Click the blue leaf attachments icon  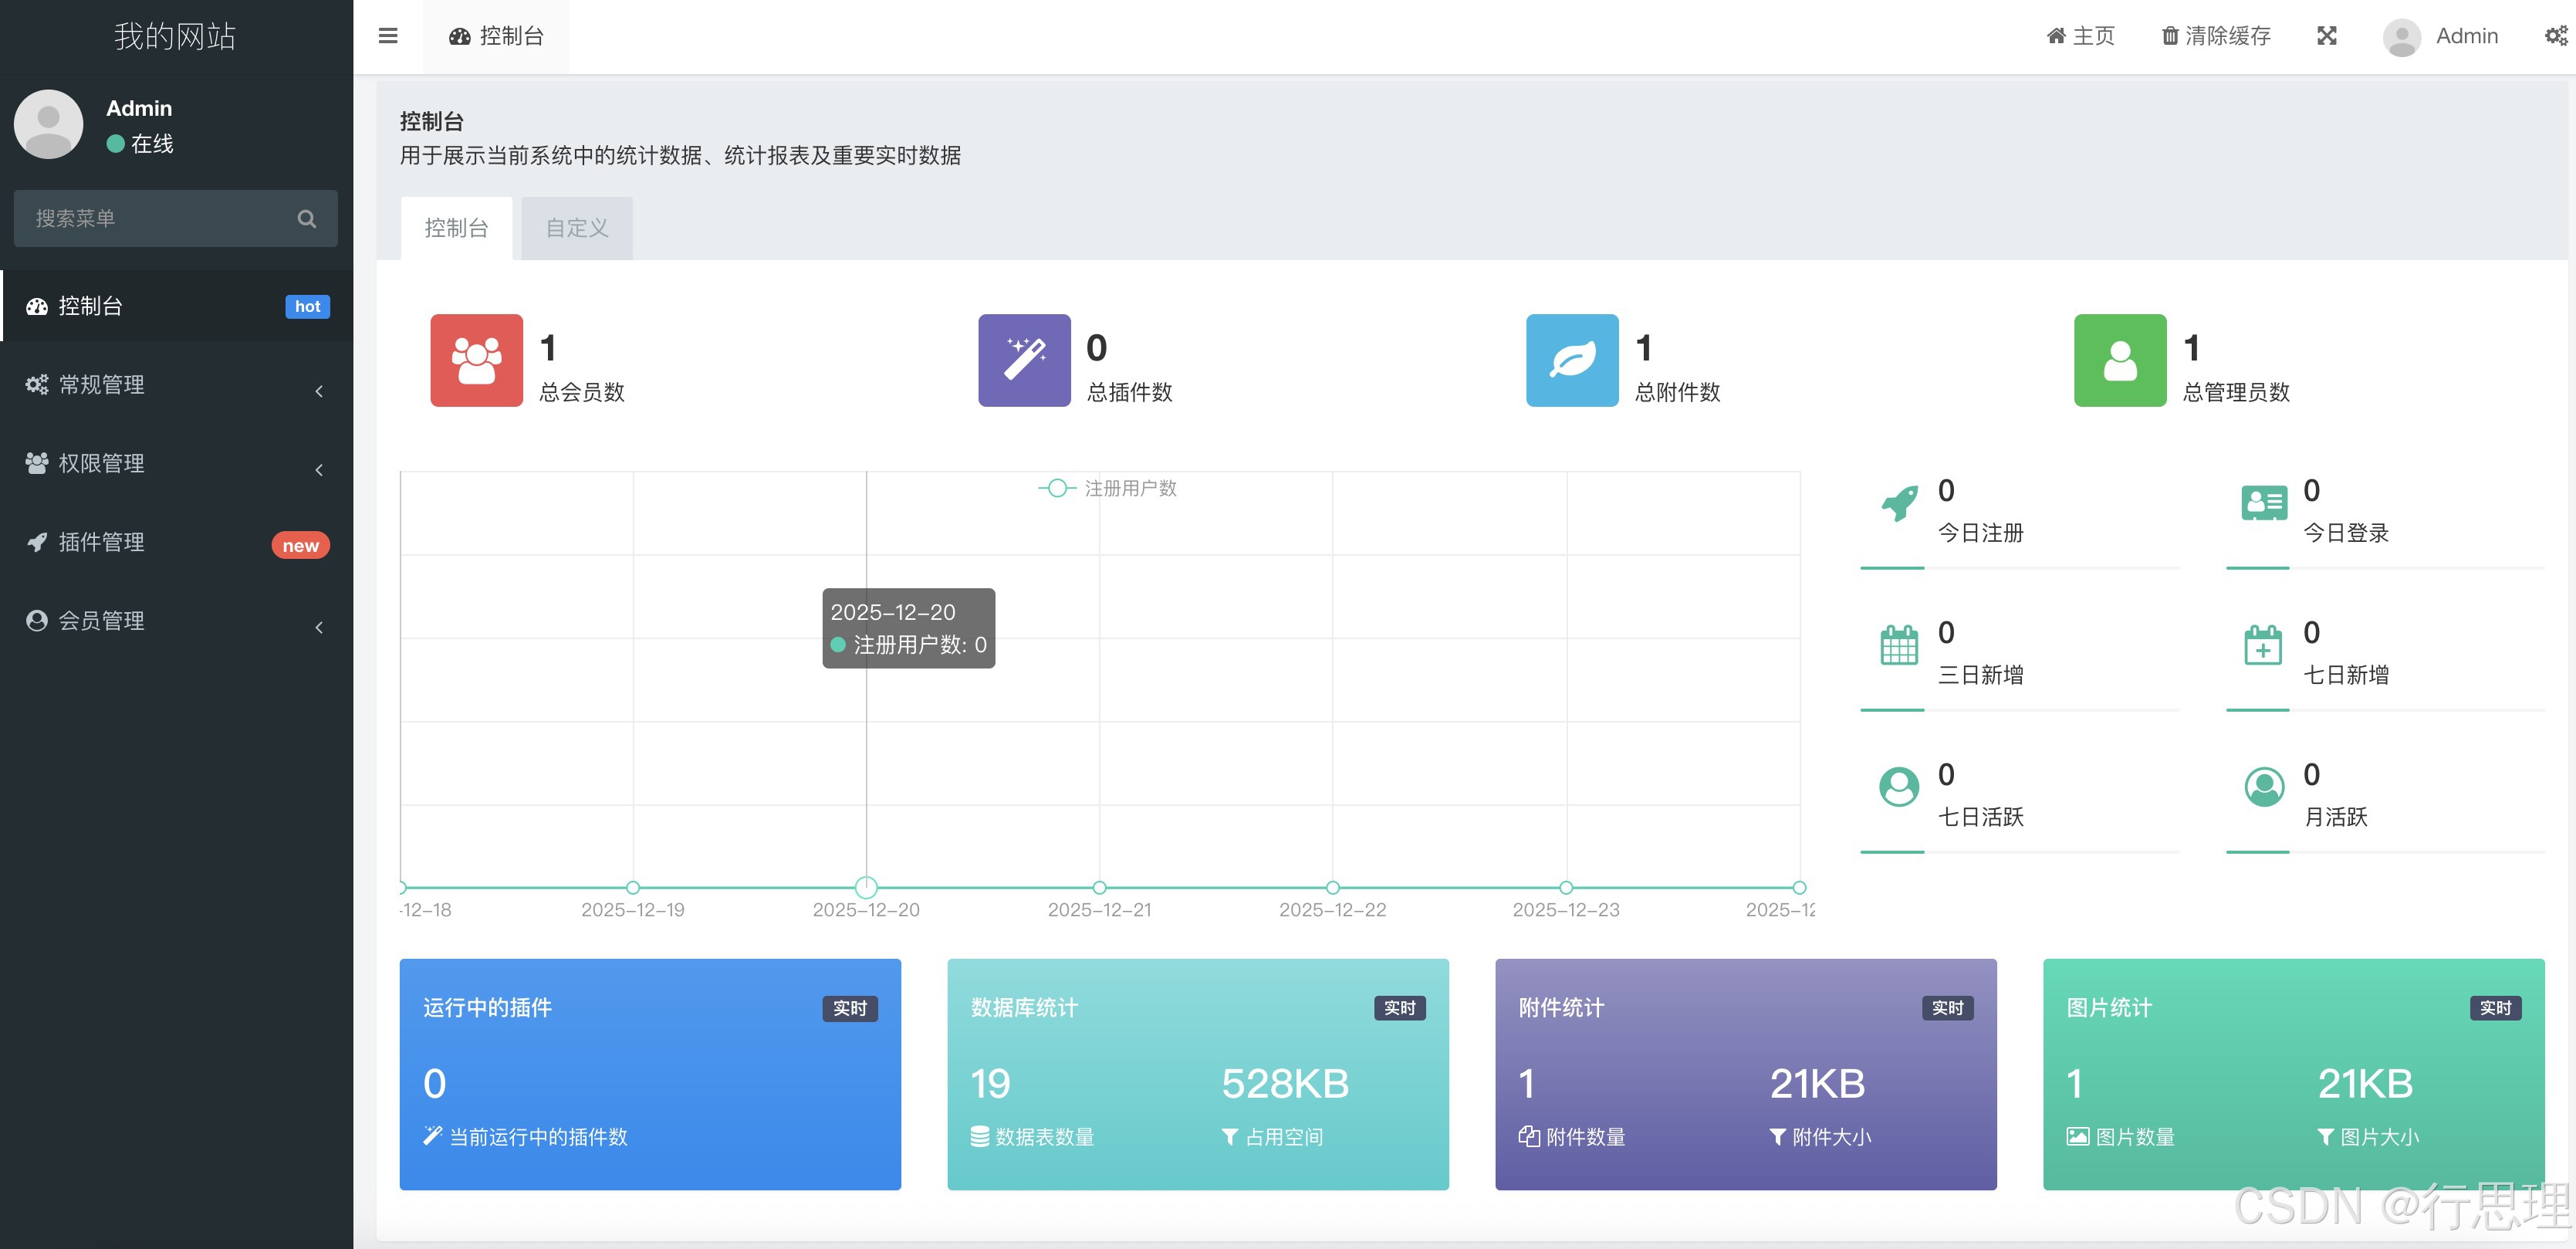coord(1572,360)
